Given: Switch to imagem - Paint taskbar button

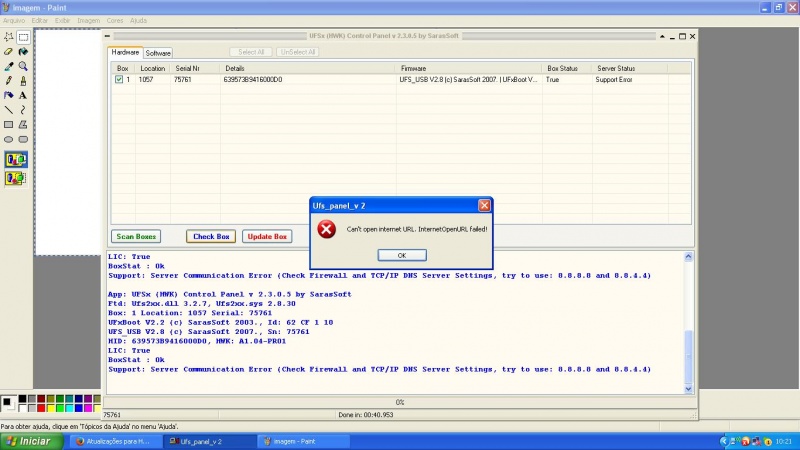Looking at the screenshot, I should pyautogui.click(x=304, y=441).
